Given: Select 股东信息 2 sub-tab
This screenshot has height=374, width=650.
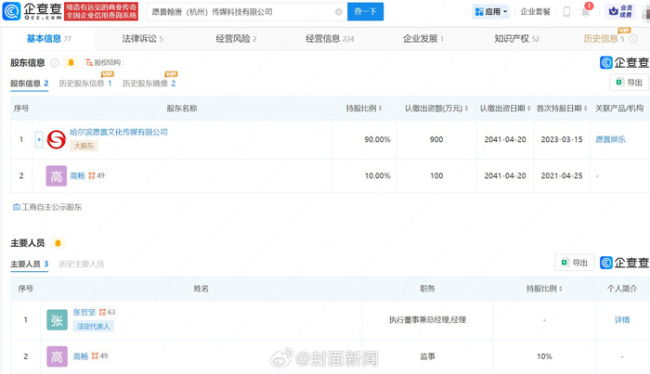Looking at the screenshot, I should click(29, 83).
